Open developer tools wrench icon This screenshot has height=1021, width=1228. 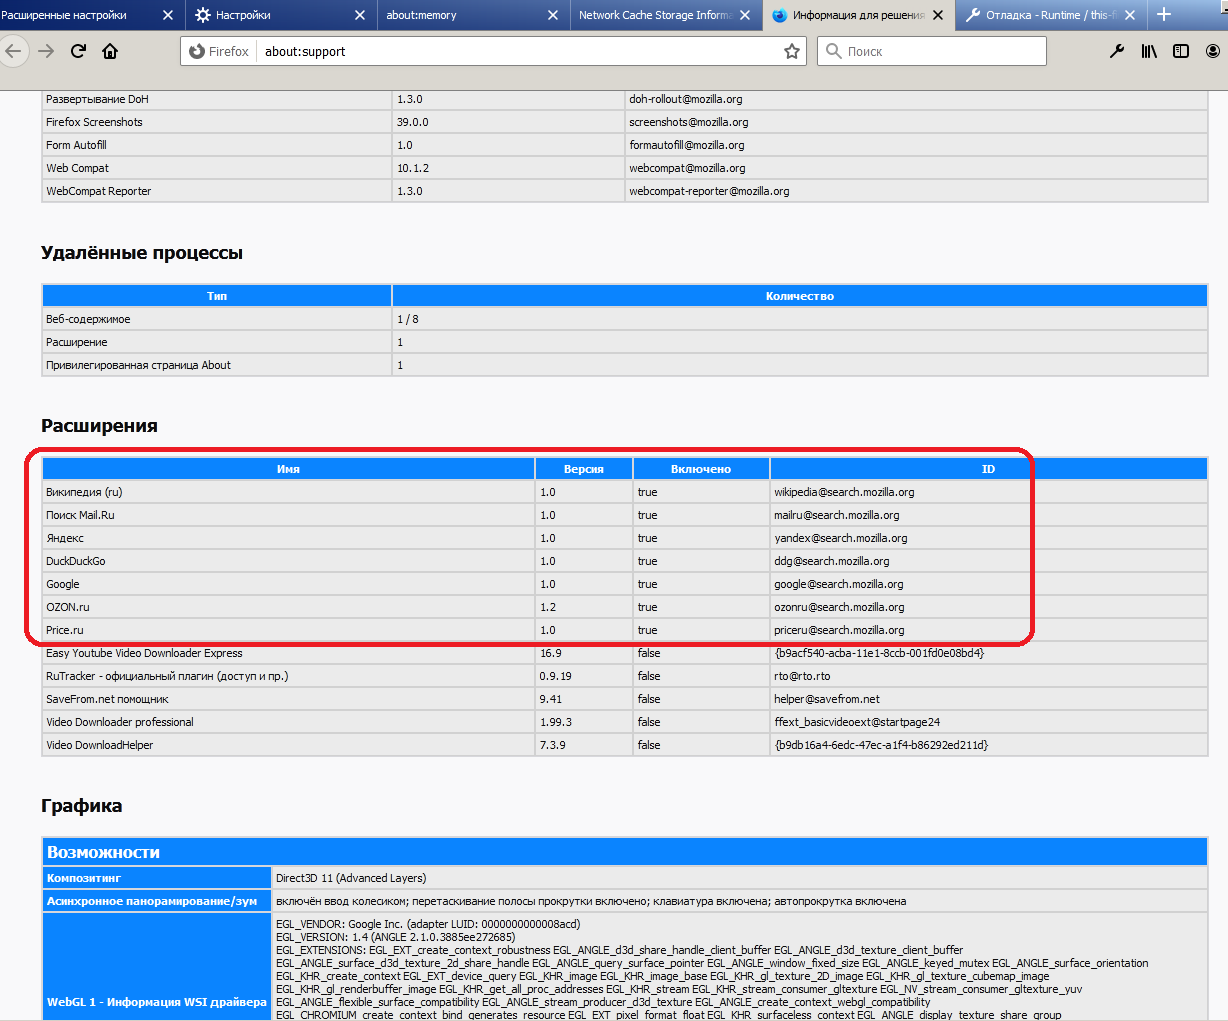[1117, 51]
